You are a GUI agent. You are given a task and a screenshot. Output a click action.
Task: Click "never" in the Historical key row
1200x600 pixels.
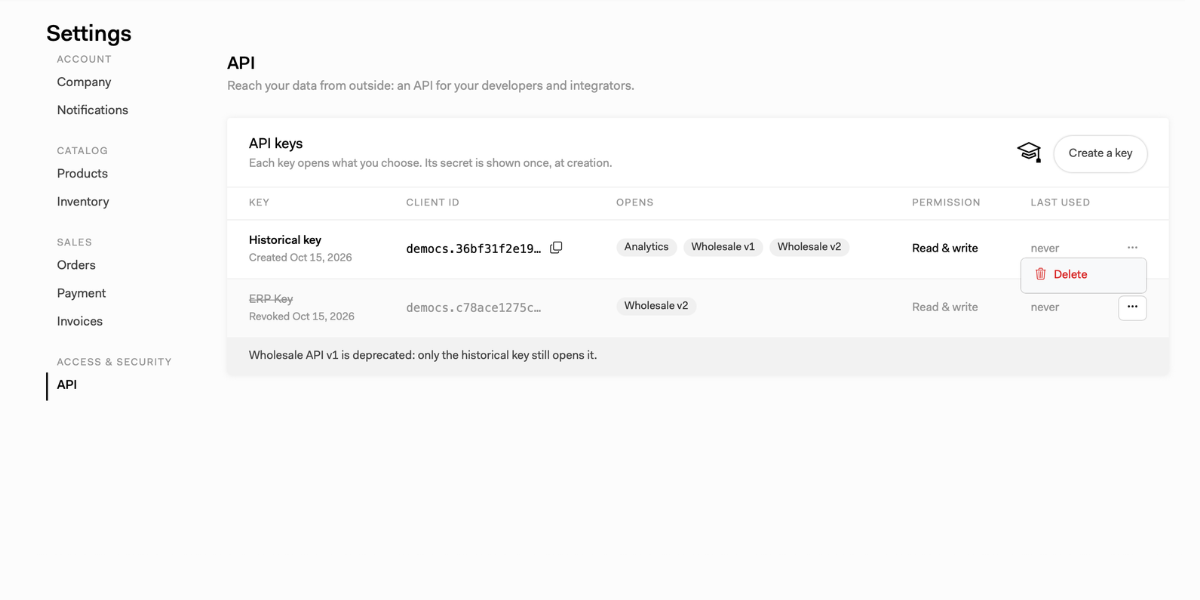coord(1045,248)
